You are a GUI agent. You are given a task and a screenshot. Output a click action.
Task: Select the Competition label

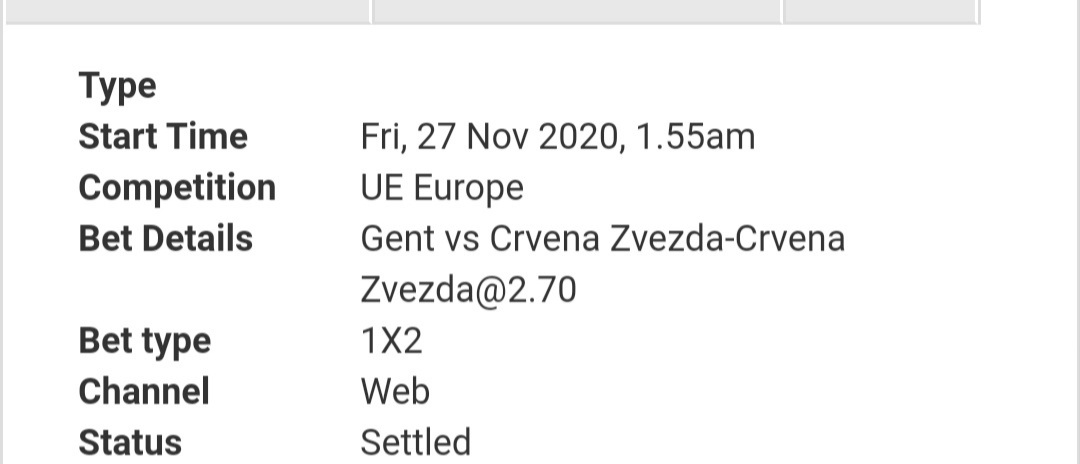click(177, 187)
